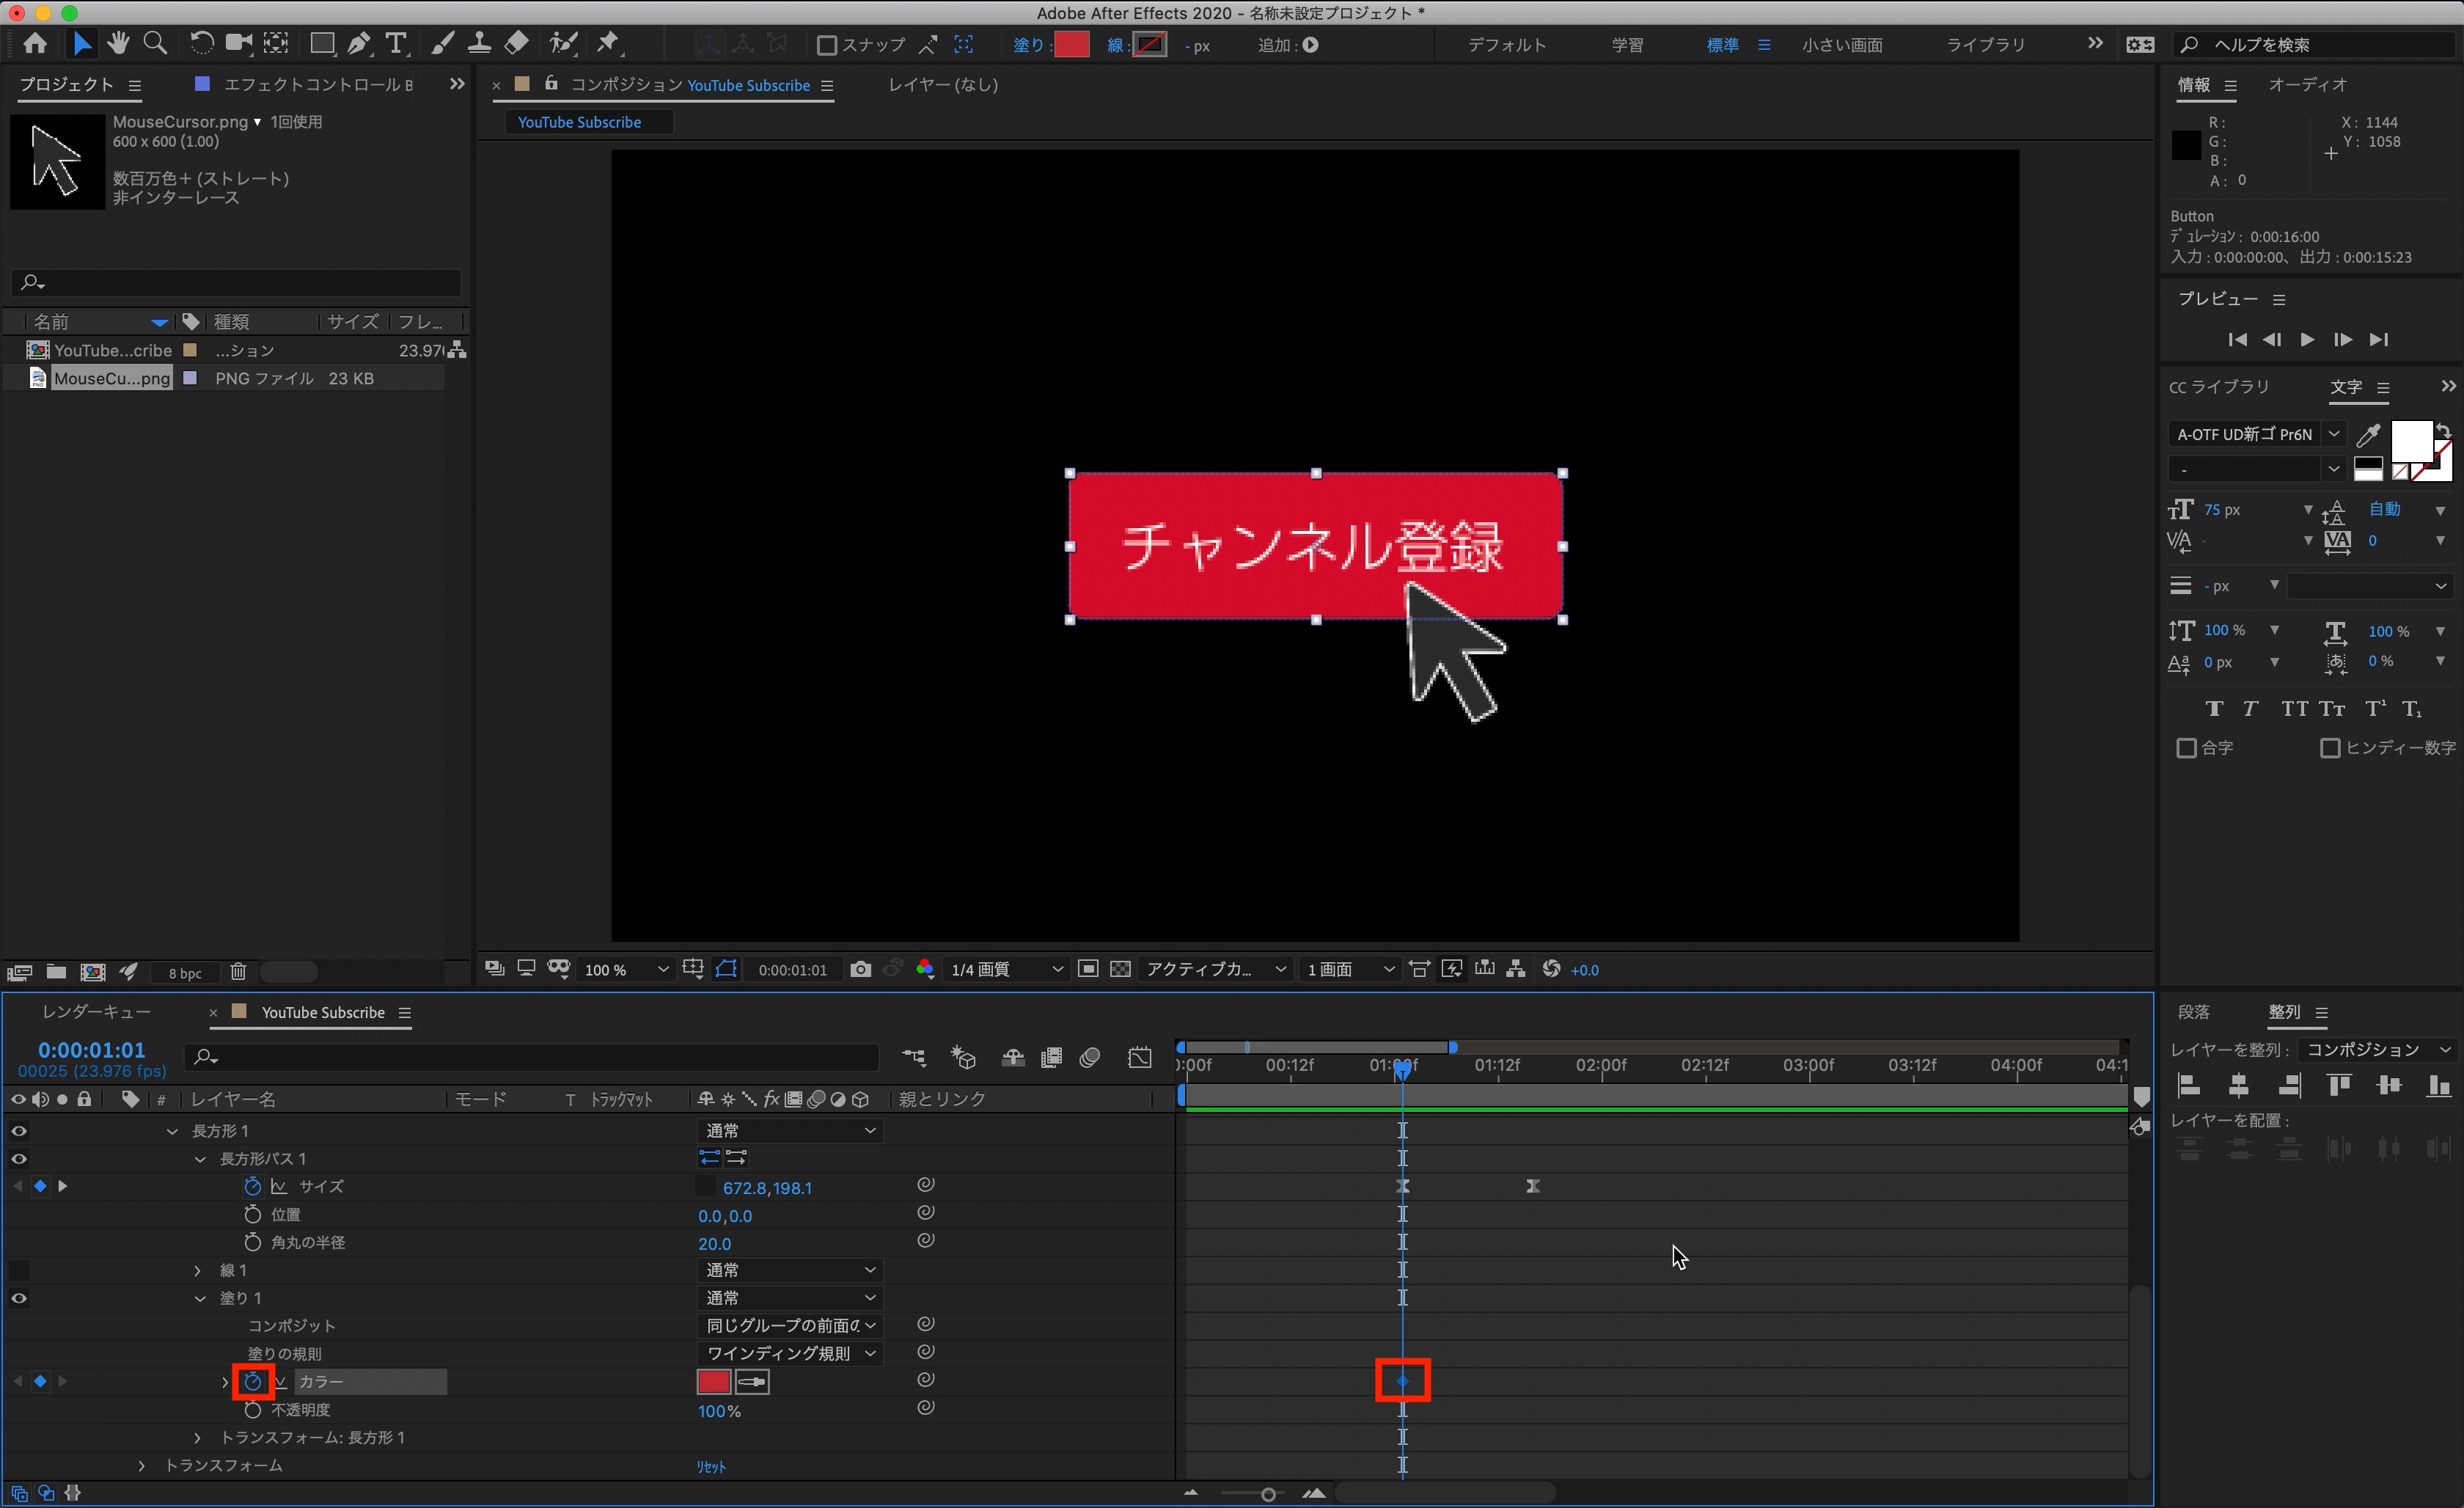The width and height of the screenshot is (2464, 1508).
Task: Delete selected project item with trash icon
Action: [238, 971]
